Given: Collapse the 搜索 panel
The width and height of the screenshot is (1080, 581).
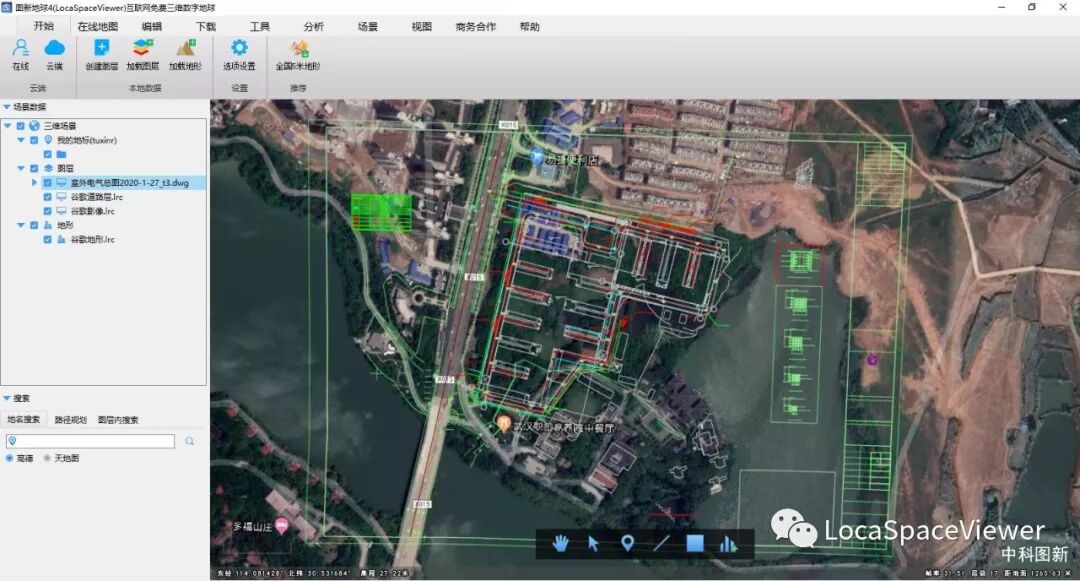Looking at the screenshot, I should tap(7, 398).
